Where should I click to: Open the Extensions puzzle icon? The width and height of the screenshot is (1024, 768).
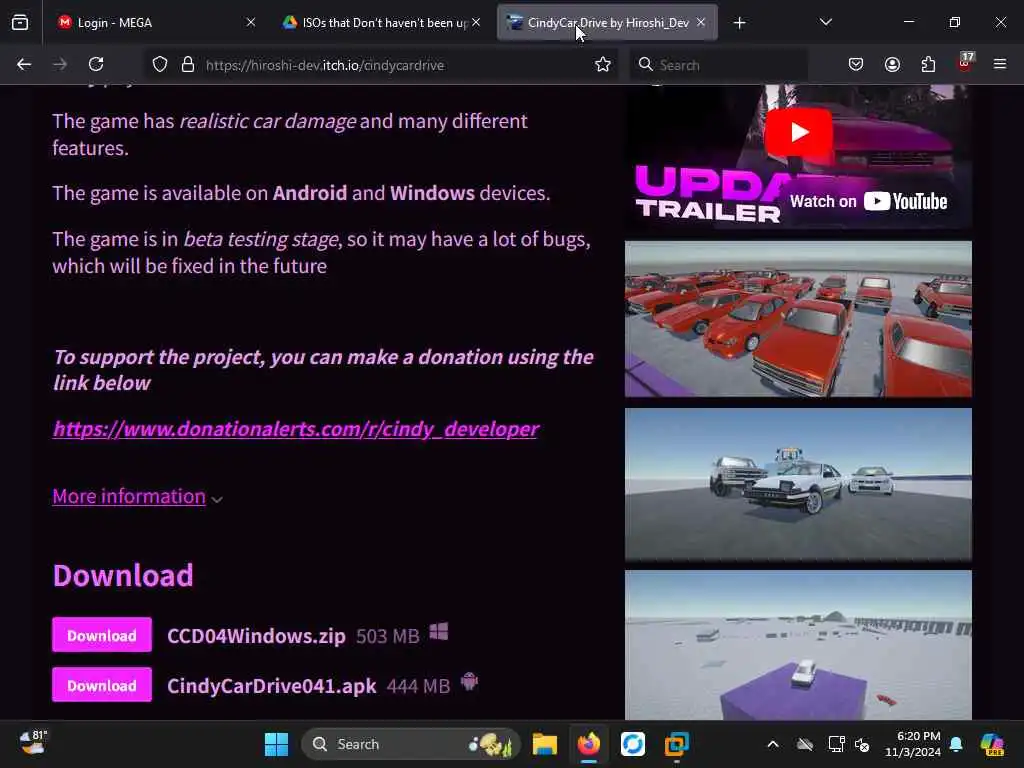[x=928, y=64]
